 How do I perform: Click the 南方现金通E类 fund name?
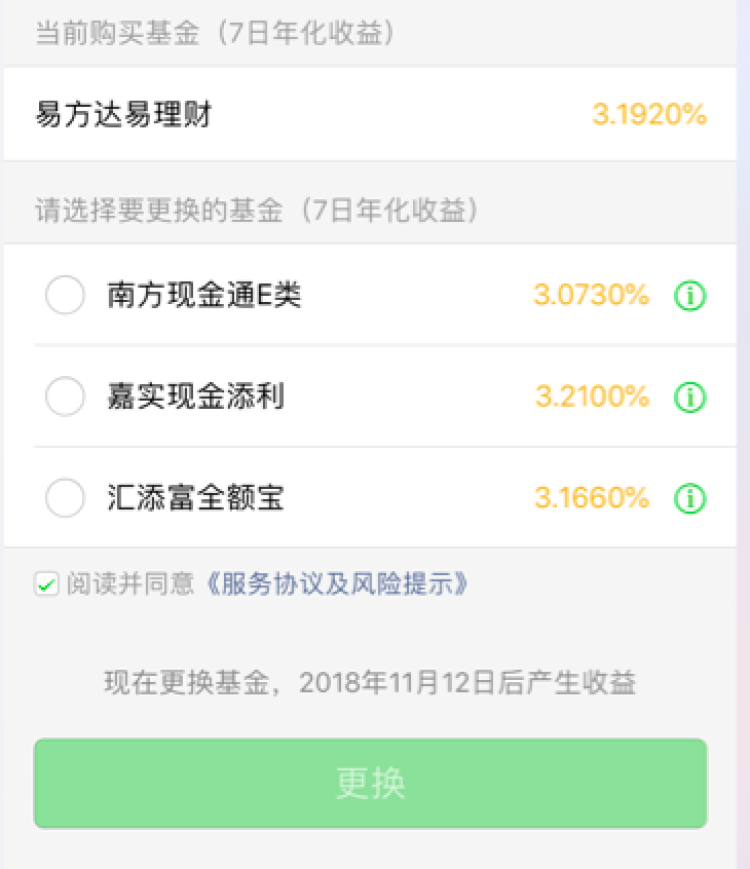[x=204, y=295]
